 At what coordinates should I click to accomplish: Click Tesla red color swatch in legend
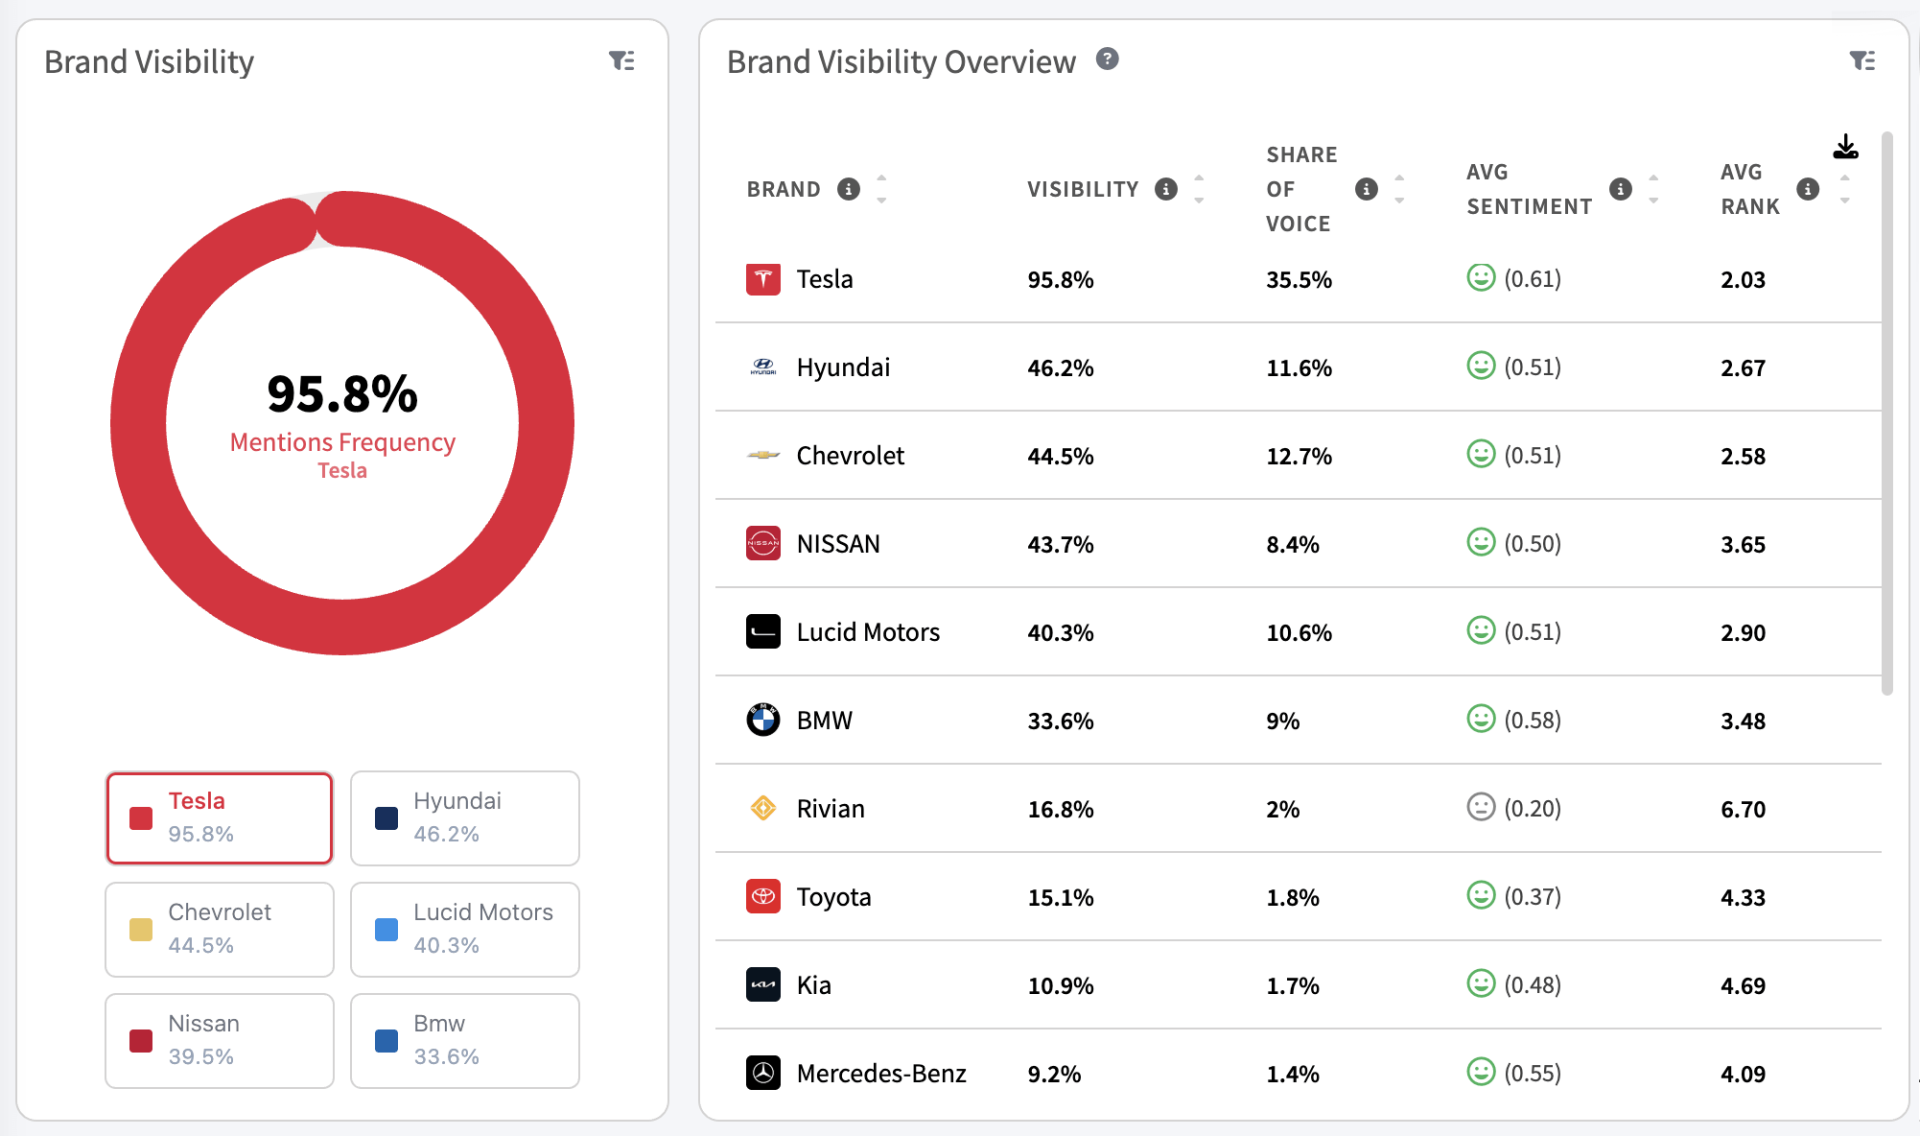click(x=141, y=819)
